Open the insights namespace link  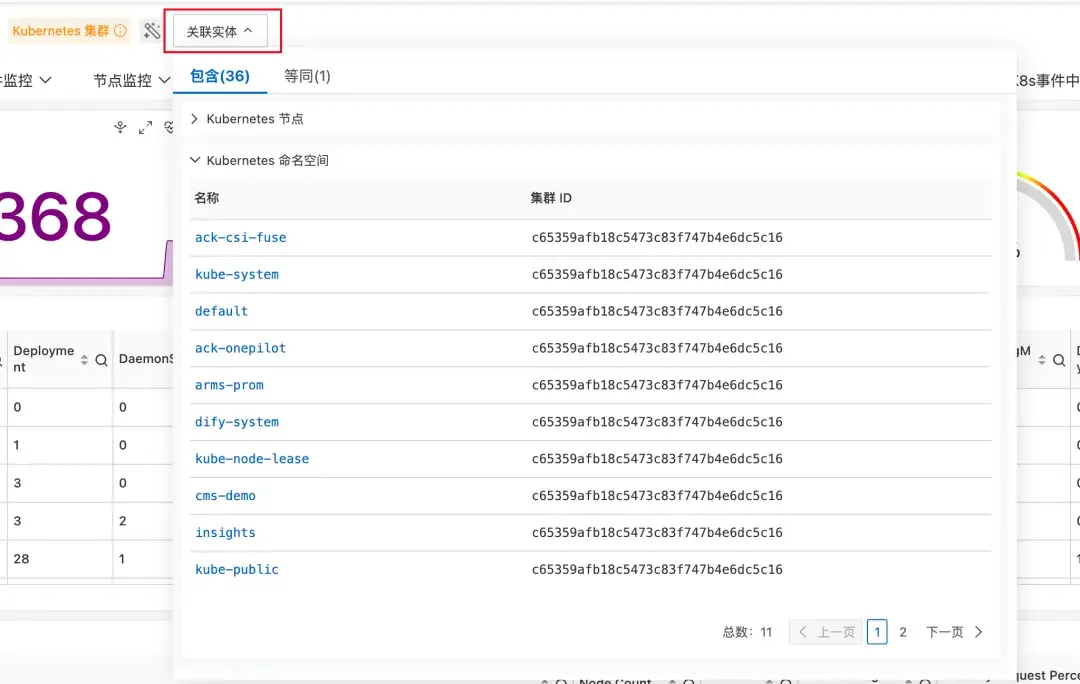(225, 532)
